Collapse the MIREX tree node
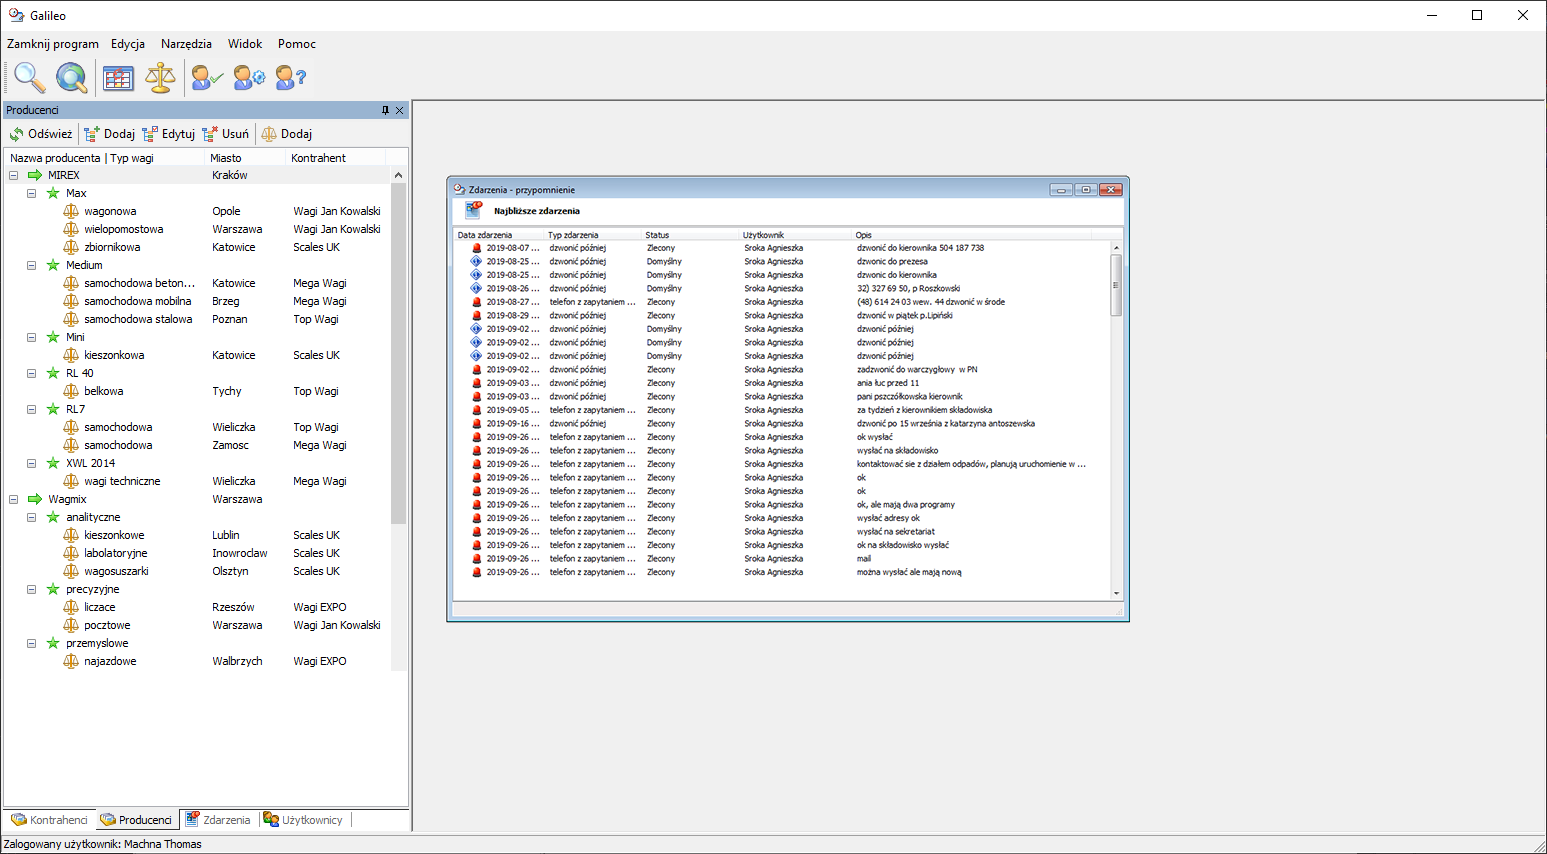The image size is (1547, 854). pos(14,175)
